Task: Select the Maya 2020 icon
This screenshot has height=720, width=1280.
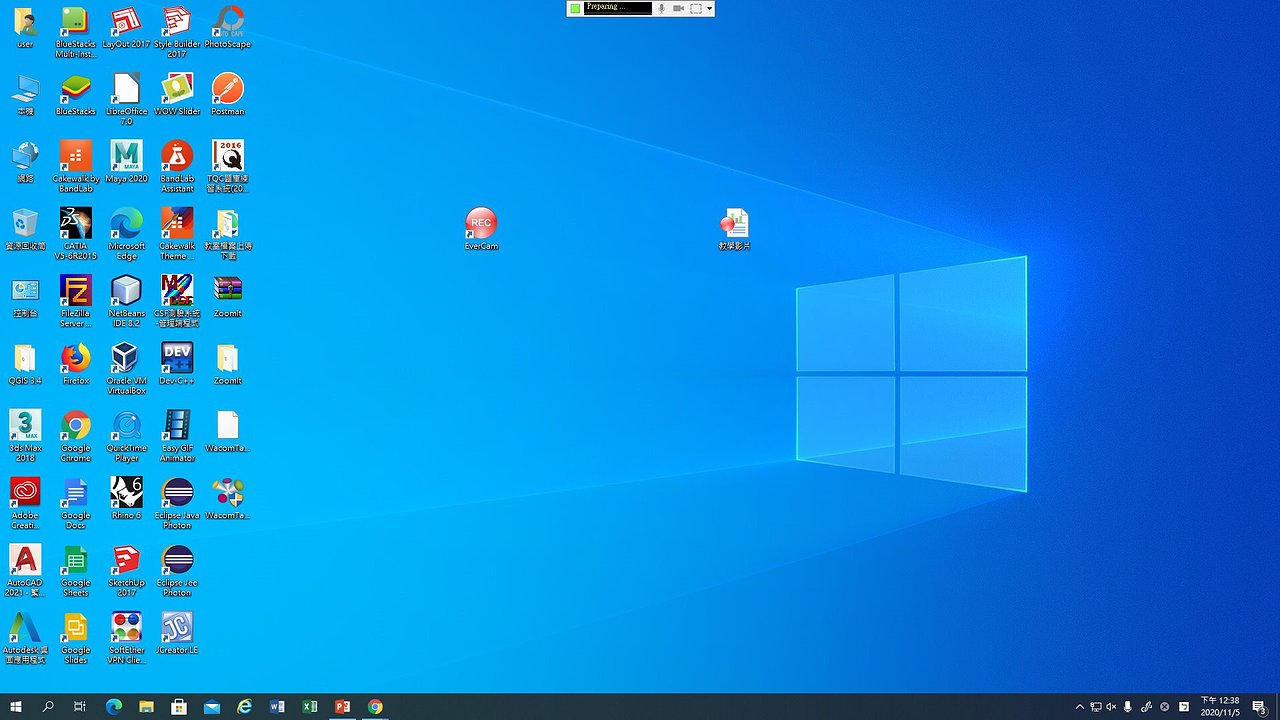Action: (126, 162)
